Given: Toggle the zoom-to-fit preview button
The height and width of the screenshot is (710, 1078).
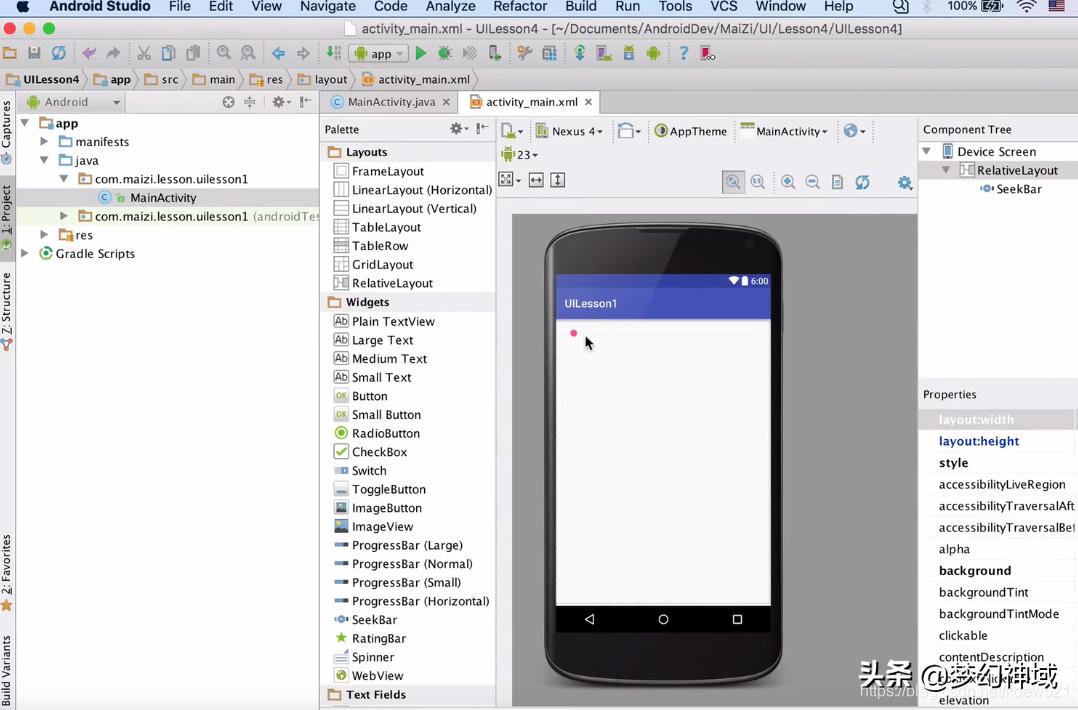Looking at the screenshot, I should click(x=733, y=182).
